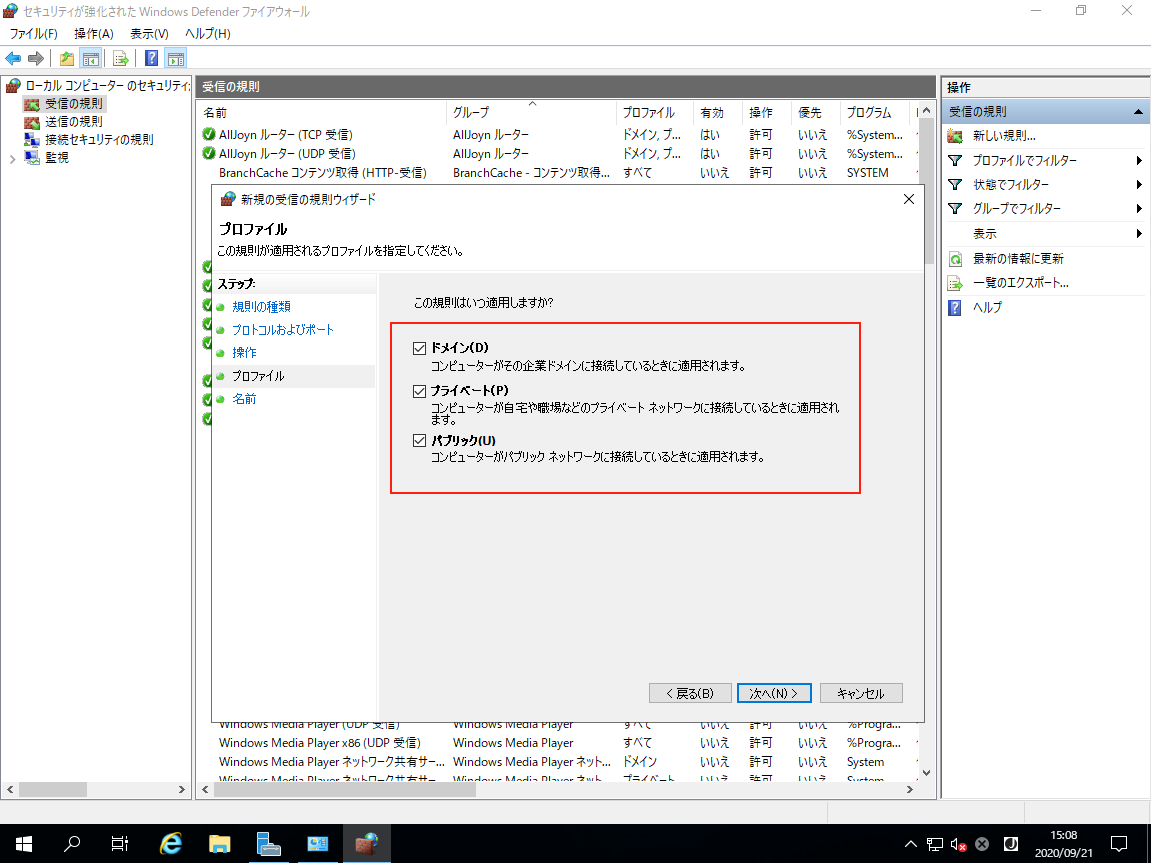1151x863 pixels.
Task: Select the Windows Media Player x86 (UDP 受信) rule
Action: pyautogui.click(x=319, y=743)
